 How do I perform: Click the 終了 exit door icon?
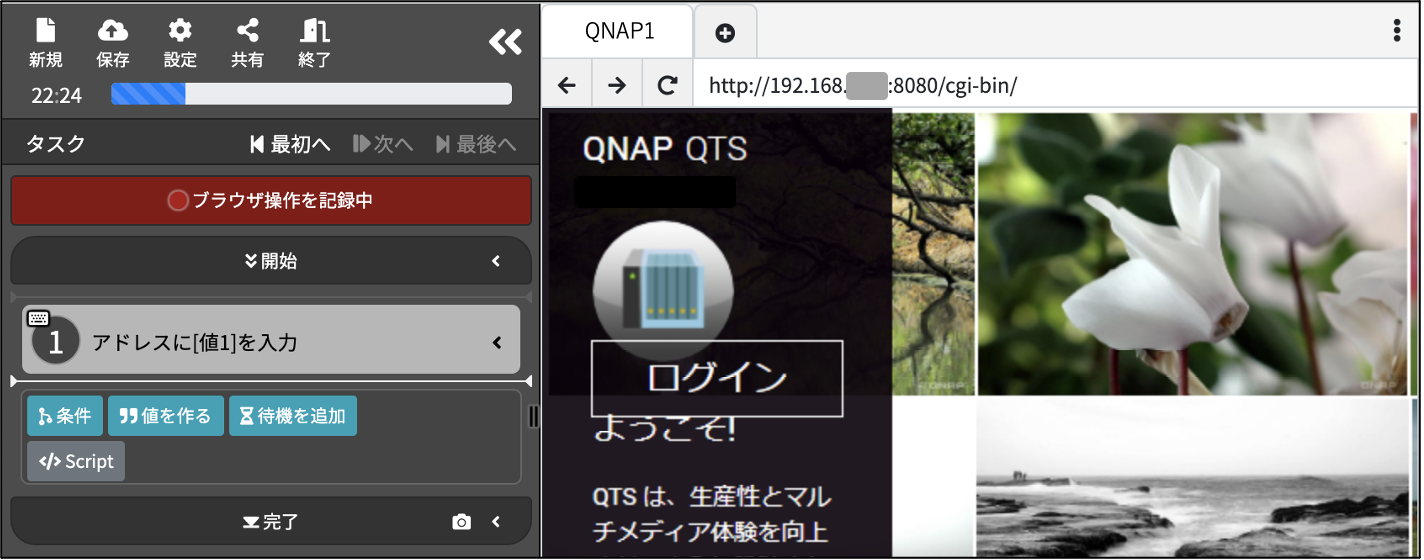(x=314, y=31)
